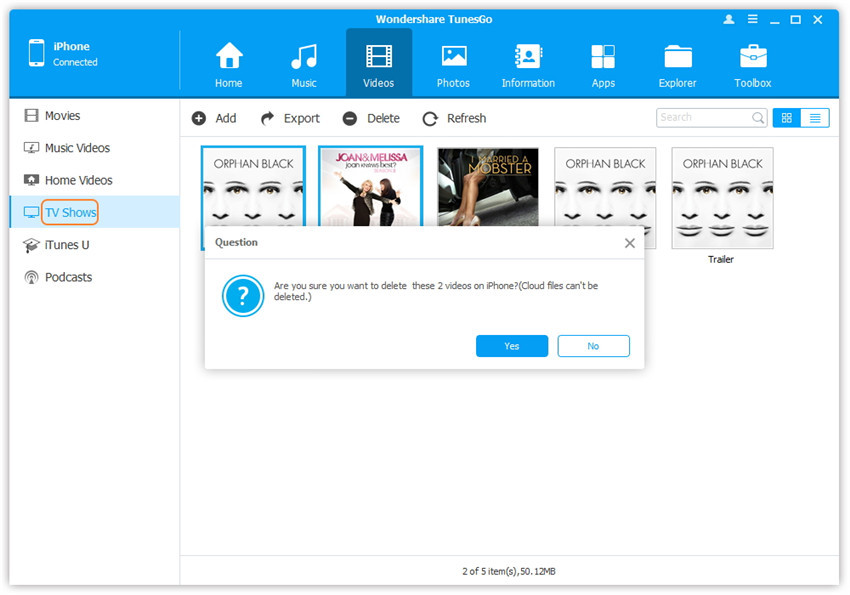The height and width of the screenshot is (595, 850).
Task: Cancel deletion with the No button
Action: (593, 346)
